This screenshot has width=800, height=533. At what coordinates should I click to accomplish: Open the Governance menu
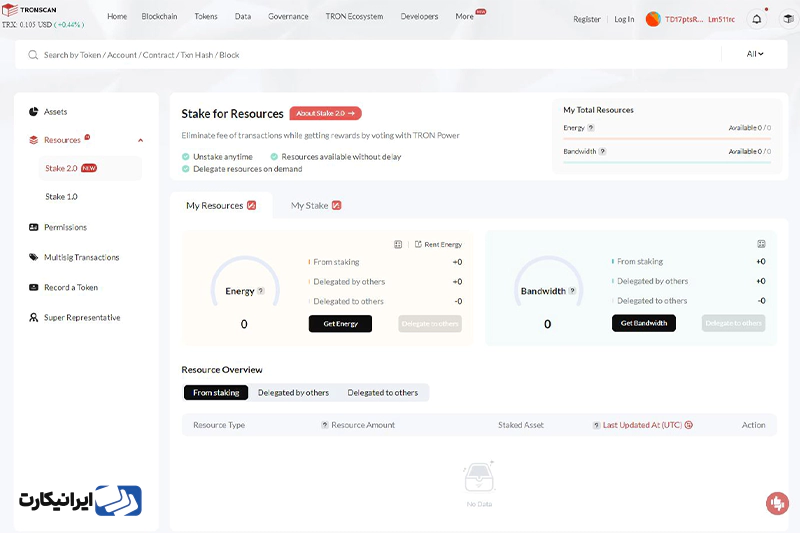pos(288,16)
